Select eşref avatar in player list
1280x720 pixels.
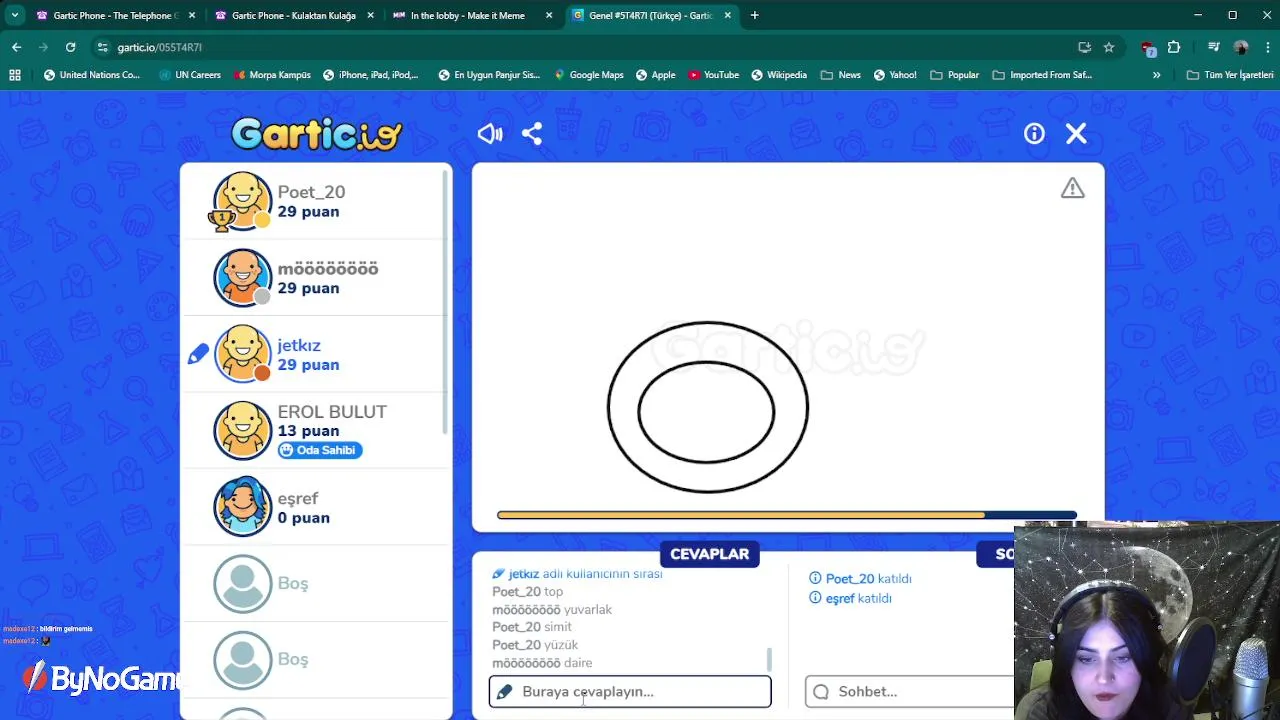coord(242,507)
